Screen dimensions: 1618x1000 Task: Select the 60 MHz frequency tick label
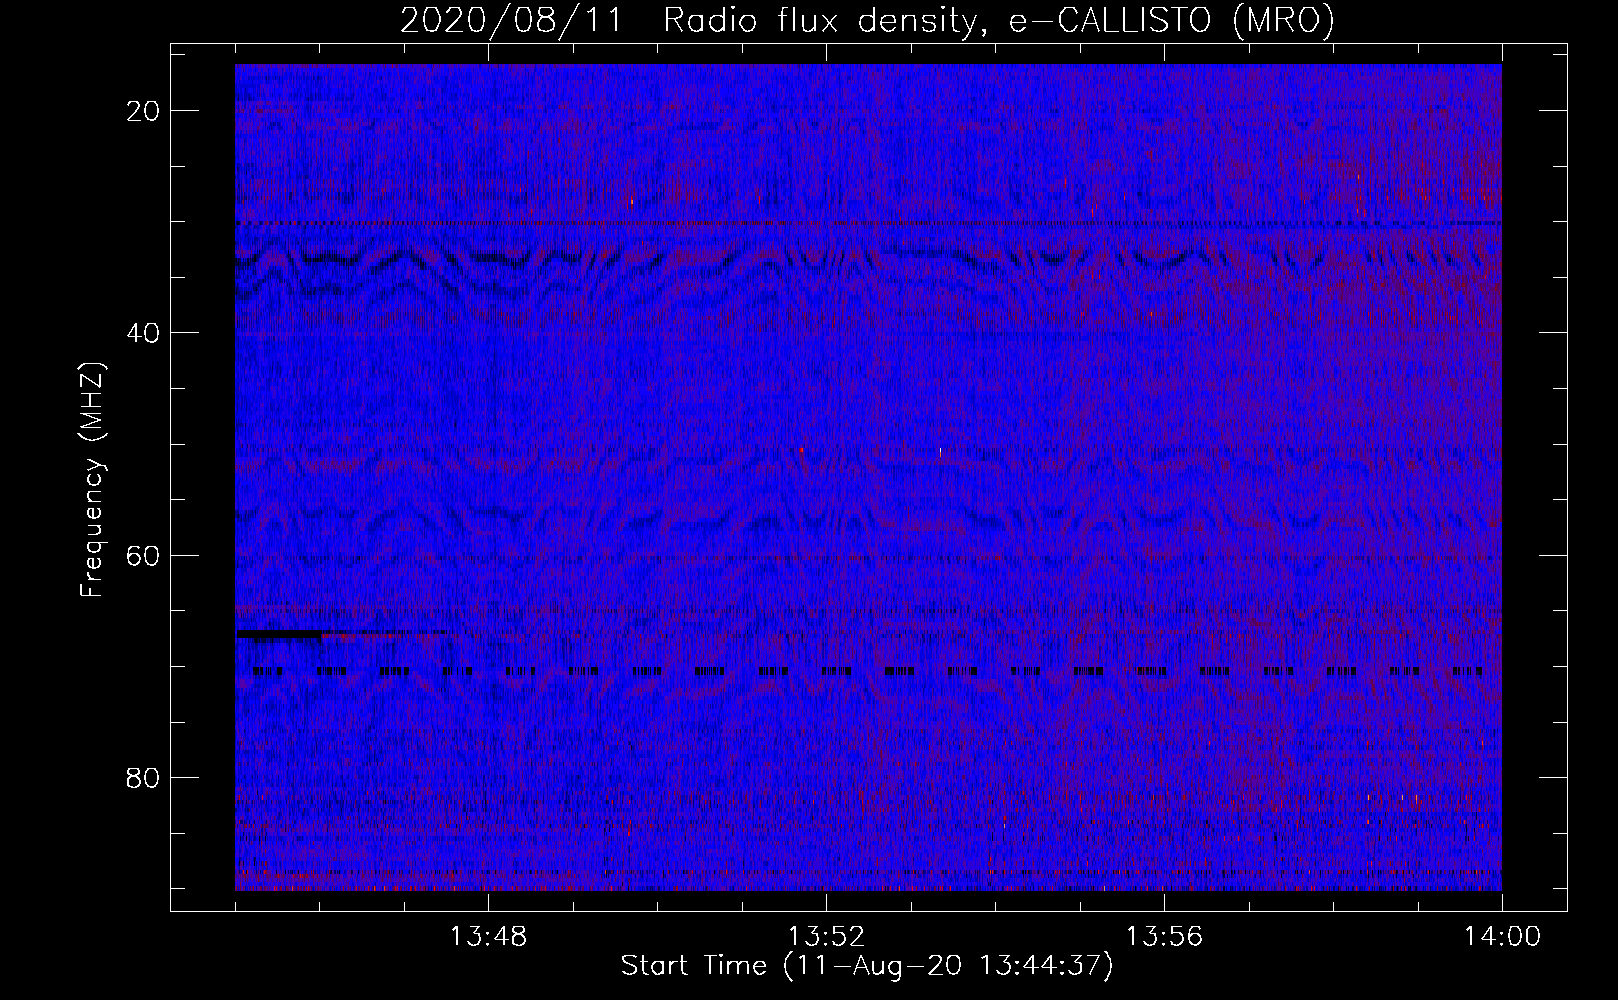pyautogui.click(x=144, y=555)
